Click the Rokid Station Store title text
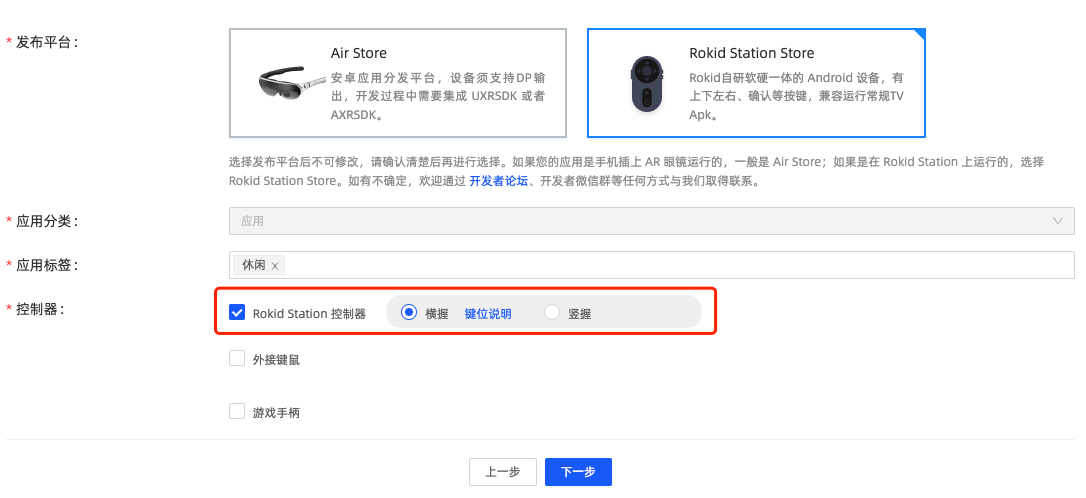This screenshot has height=498, width=1086. point(751,53)
